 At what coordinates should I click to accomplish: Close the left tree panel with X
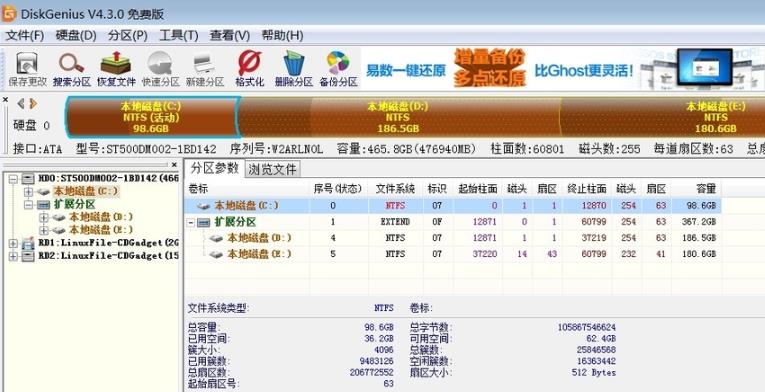click(174, 165)
